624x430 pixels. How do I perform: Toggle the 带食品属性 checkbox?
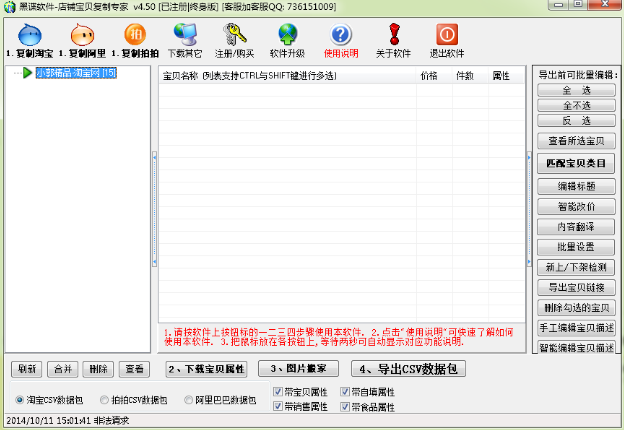pos(346,407)
